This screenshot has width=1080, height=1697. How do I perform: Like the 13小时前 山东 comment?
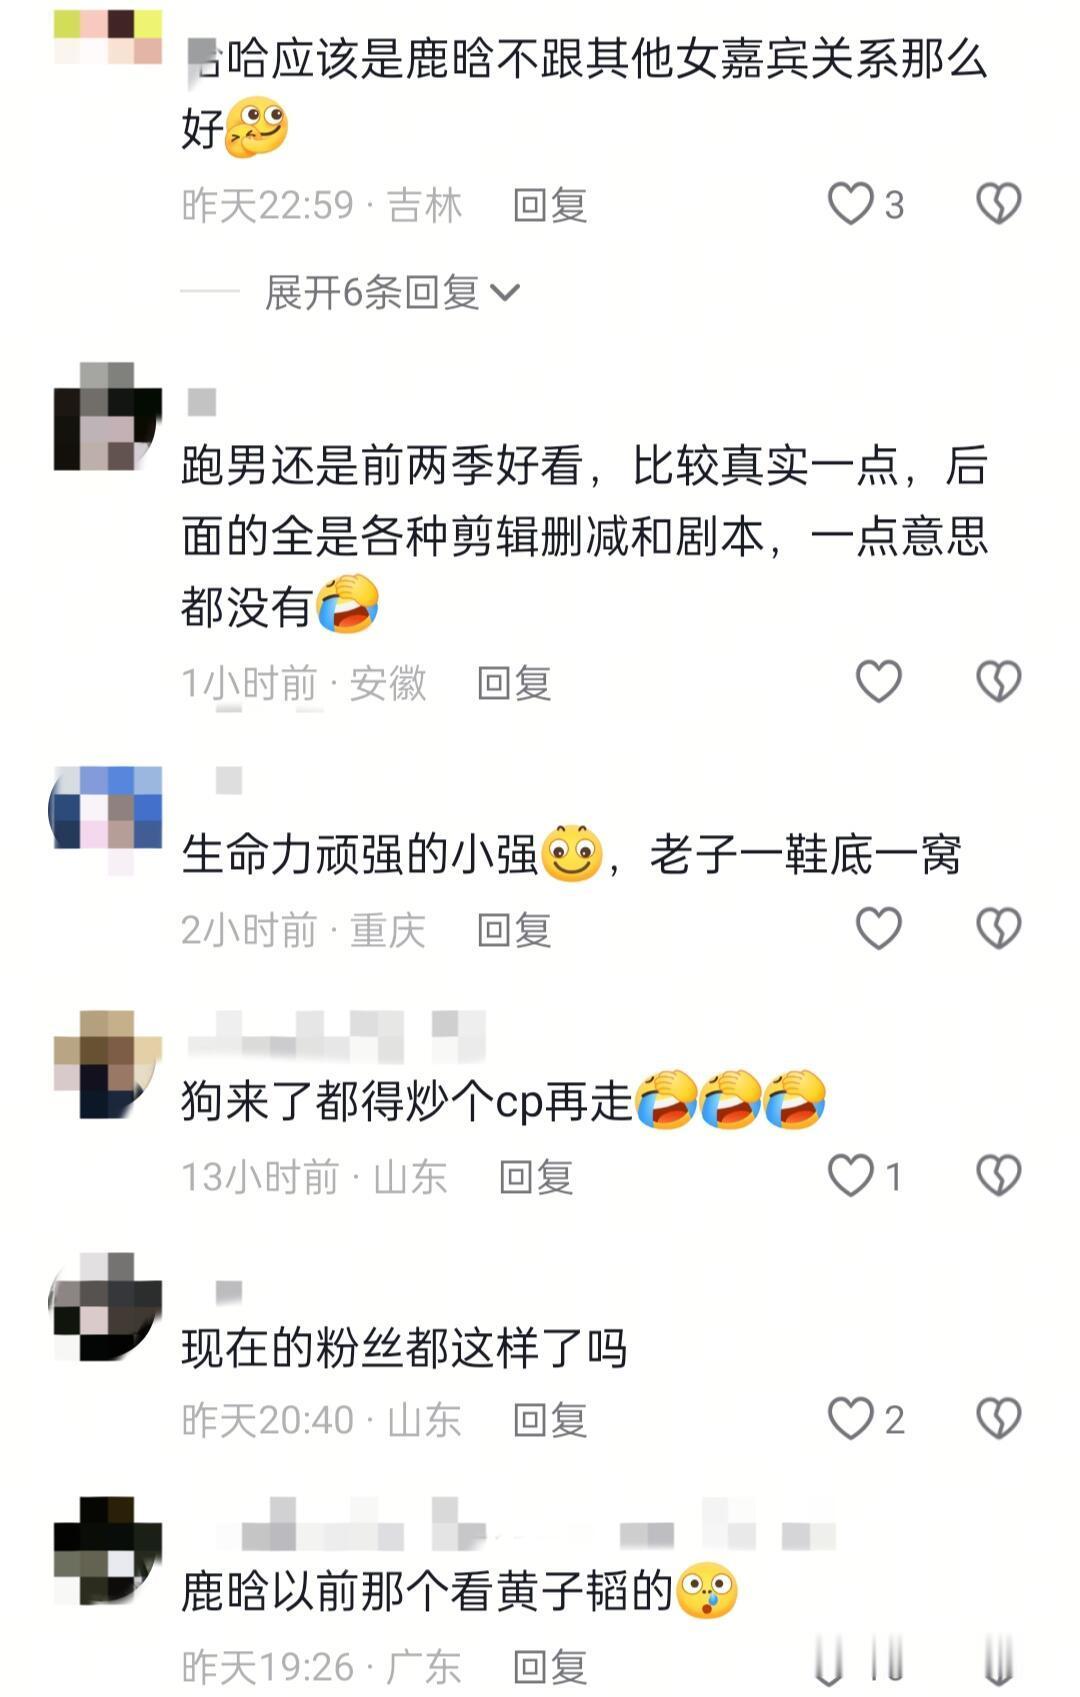(x=851, y=1176)
